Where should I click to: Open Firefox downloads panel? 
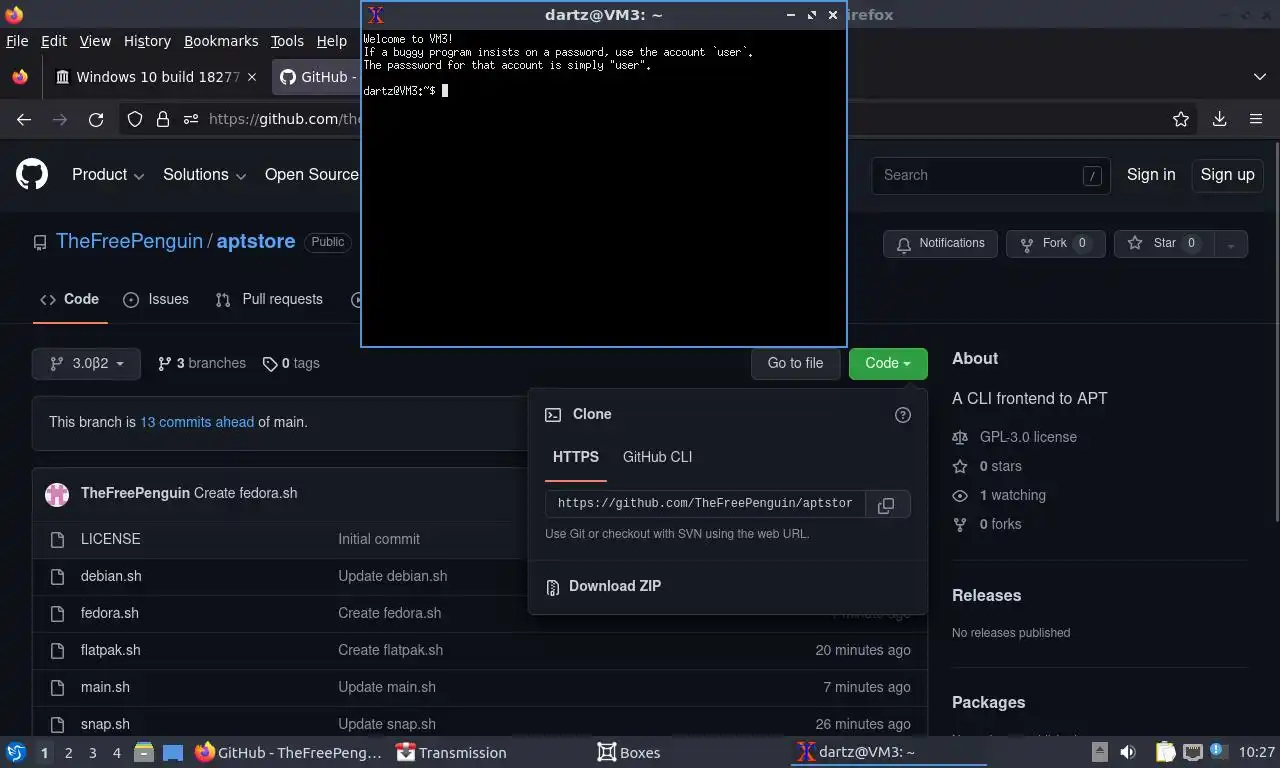[1219, 119]
